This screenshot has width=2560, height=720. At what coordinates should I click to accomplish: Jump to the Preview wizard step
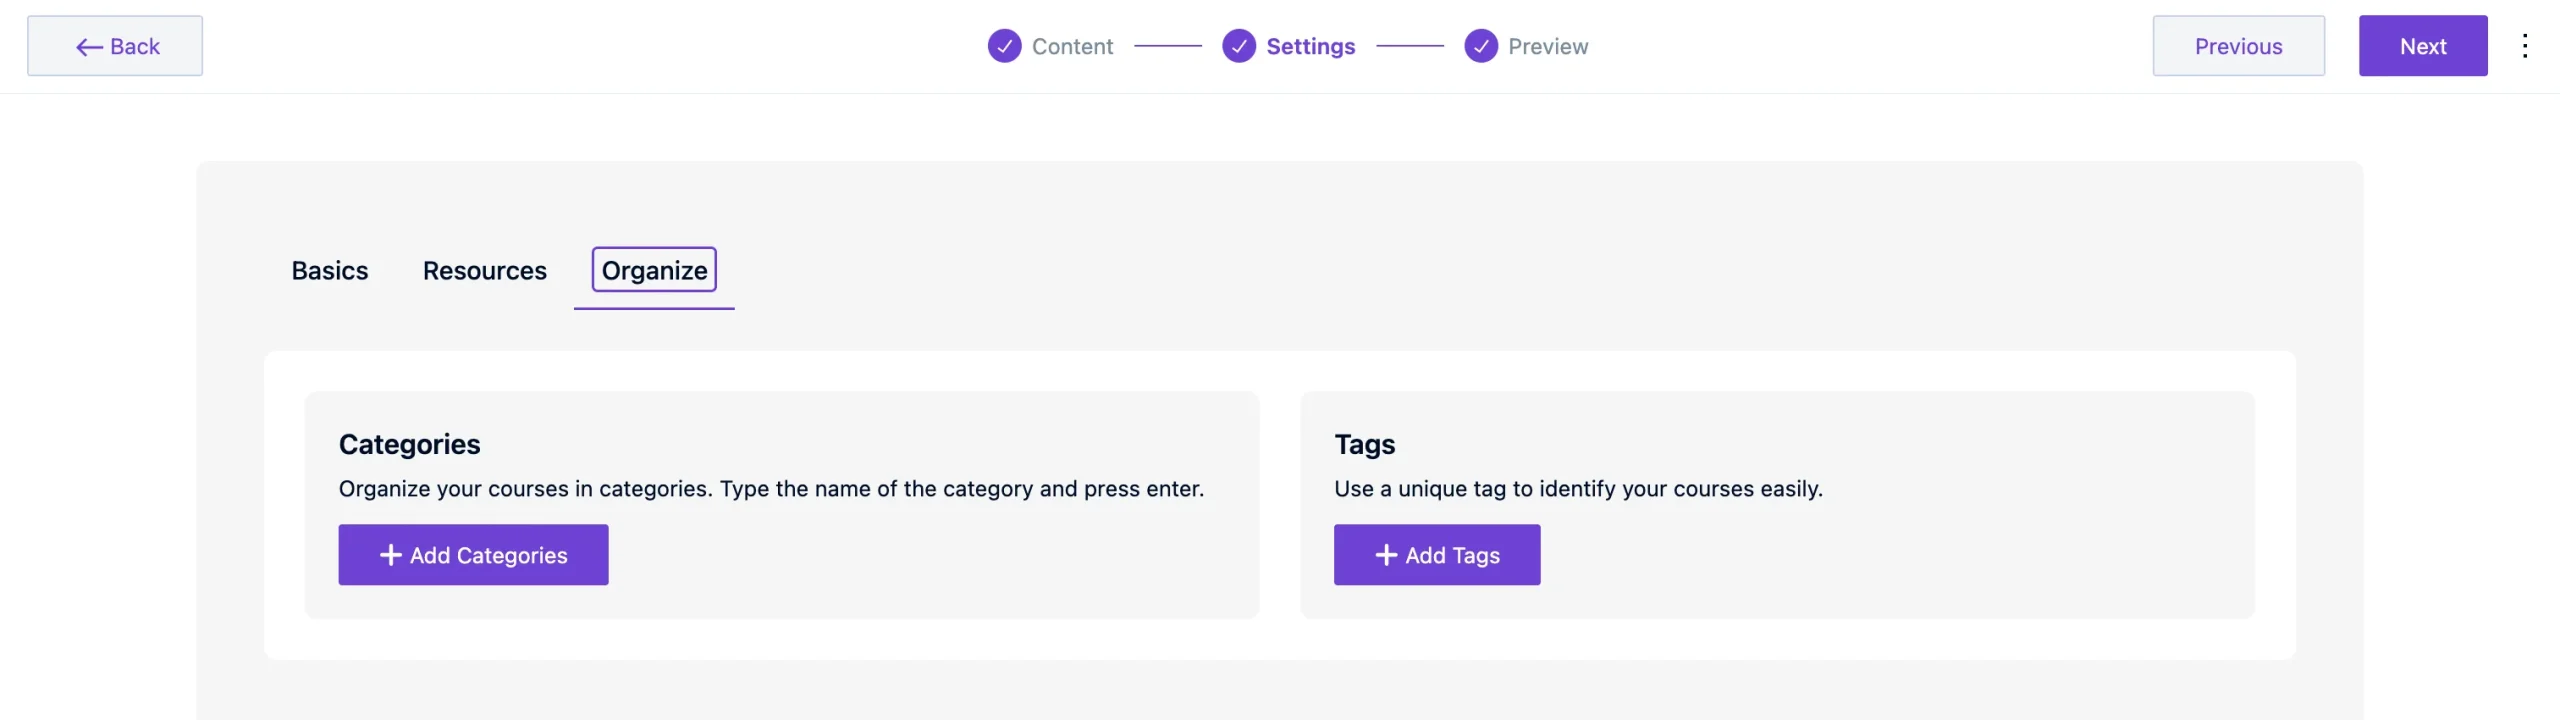[1547, 45]
